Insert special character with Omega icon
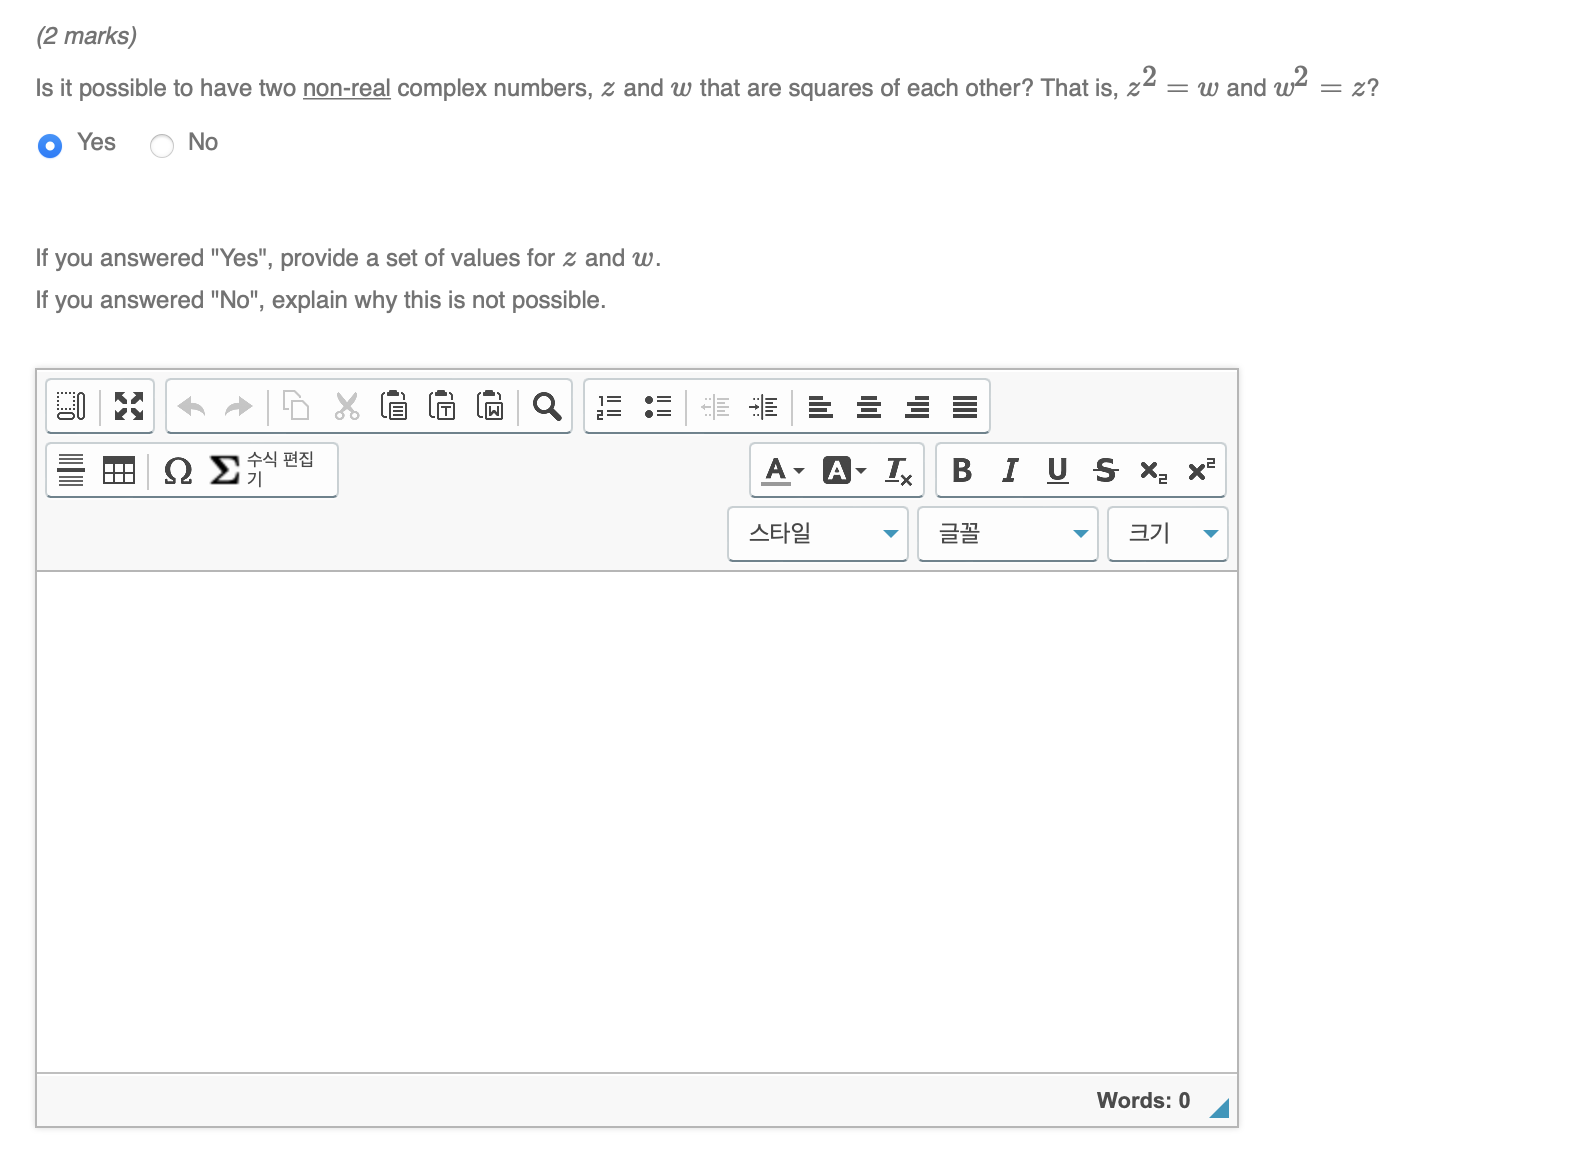 (x=177, y=470)
